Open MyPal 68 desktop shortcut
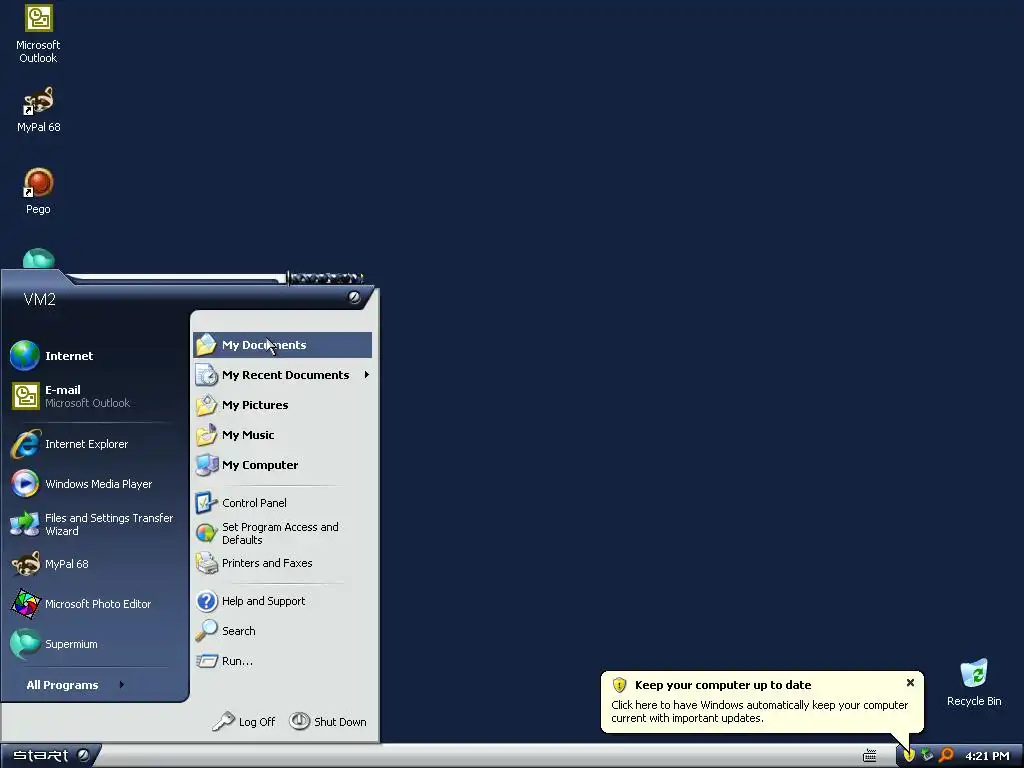Viewport: 1024px width, 768px height. tap(38, 110)
